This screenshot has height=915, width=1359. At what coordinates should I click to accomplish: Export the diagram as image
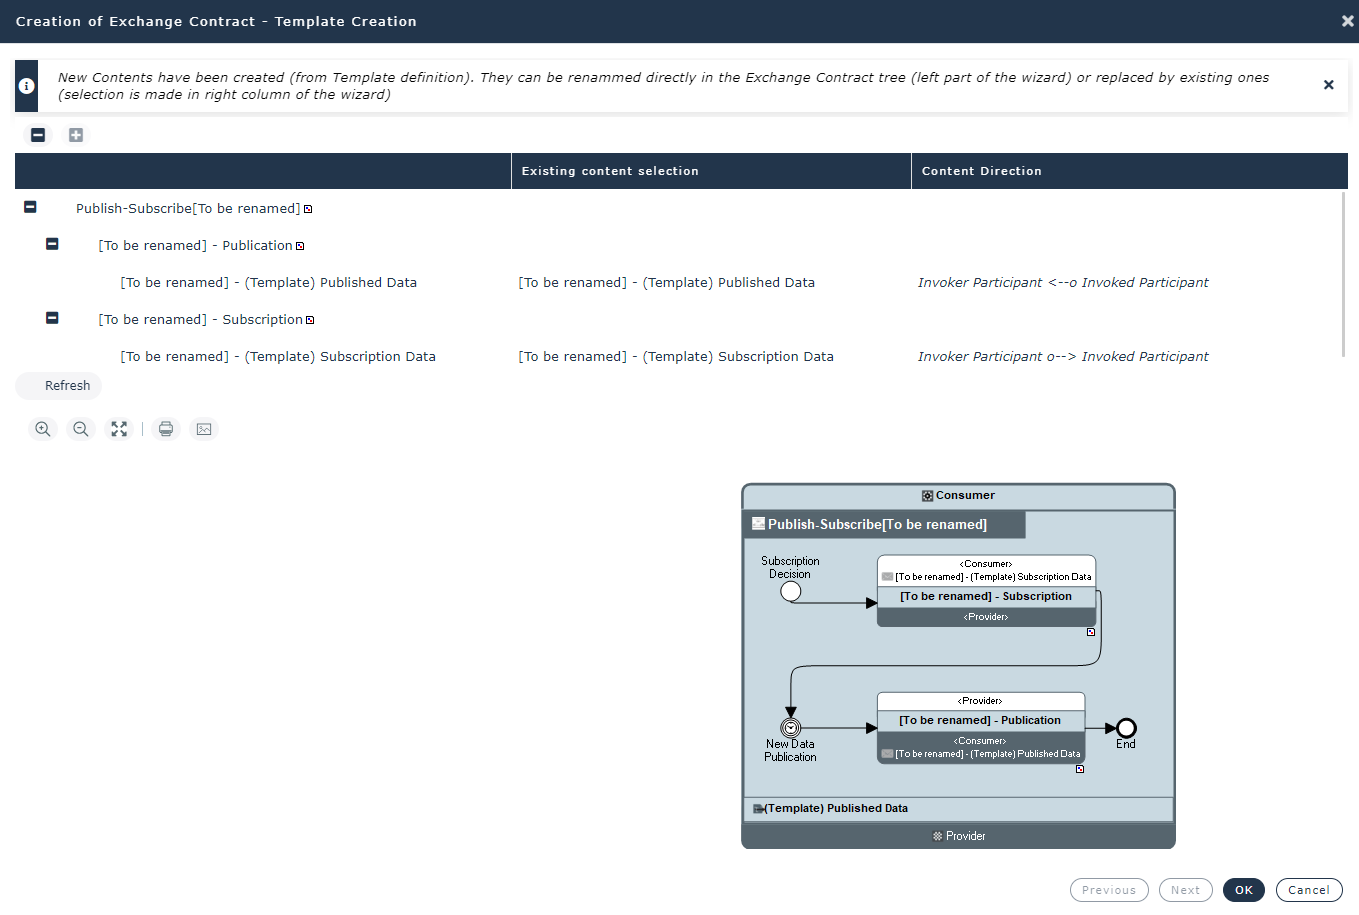[x=204, y=429]
